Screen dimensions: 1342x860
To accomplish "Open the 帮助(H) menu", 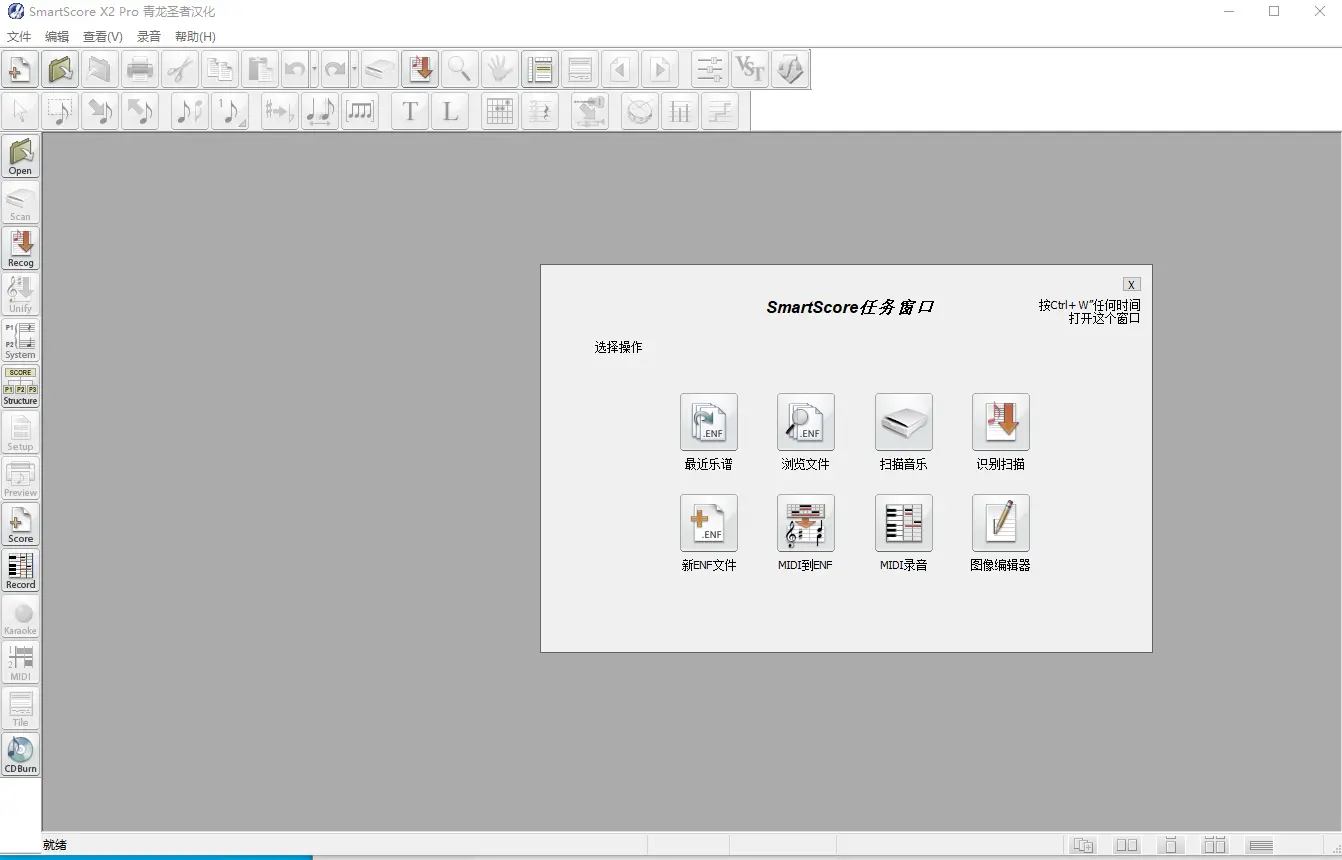I will [x=195, y=37].
